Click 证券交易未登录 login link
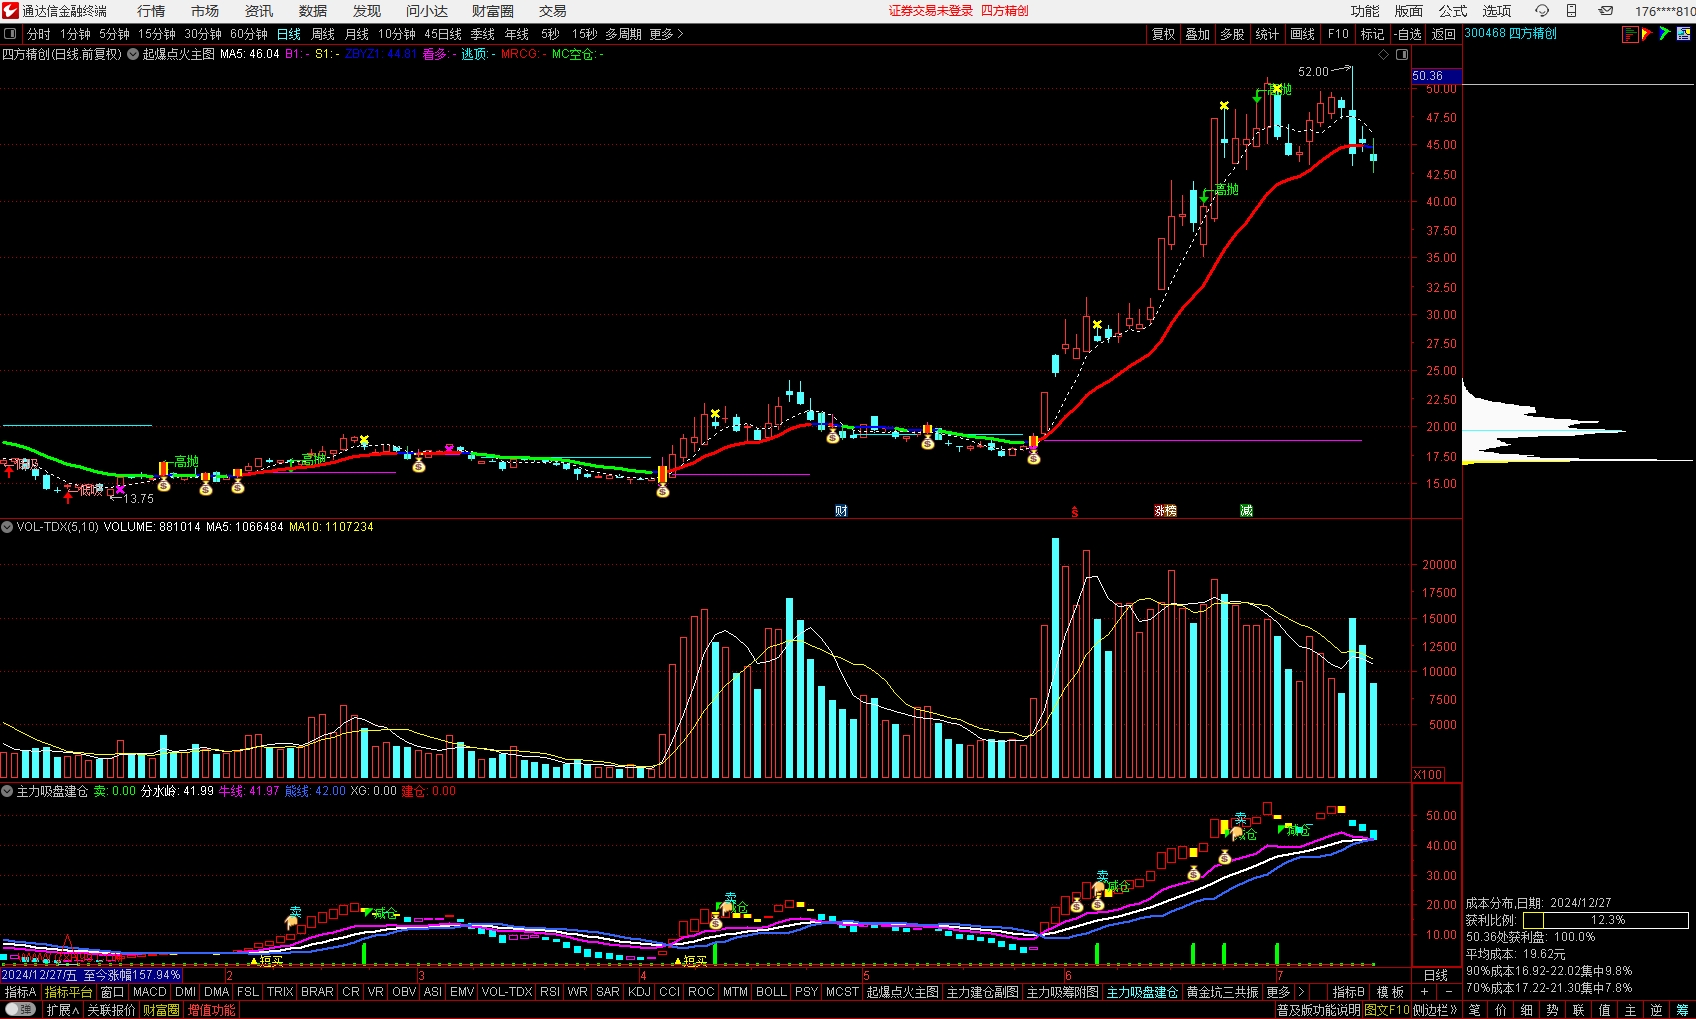 coord(930,11)
